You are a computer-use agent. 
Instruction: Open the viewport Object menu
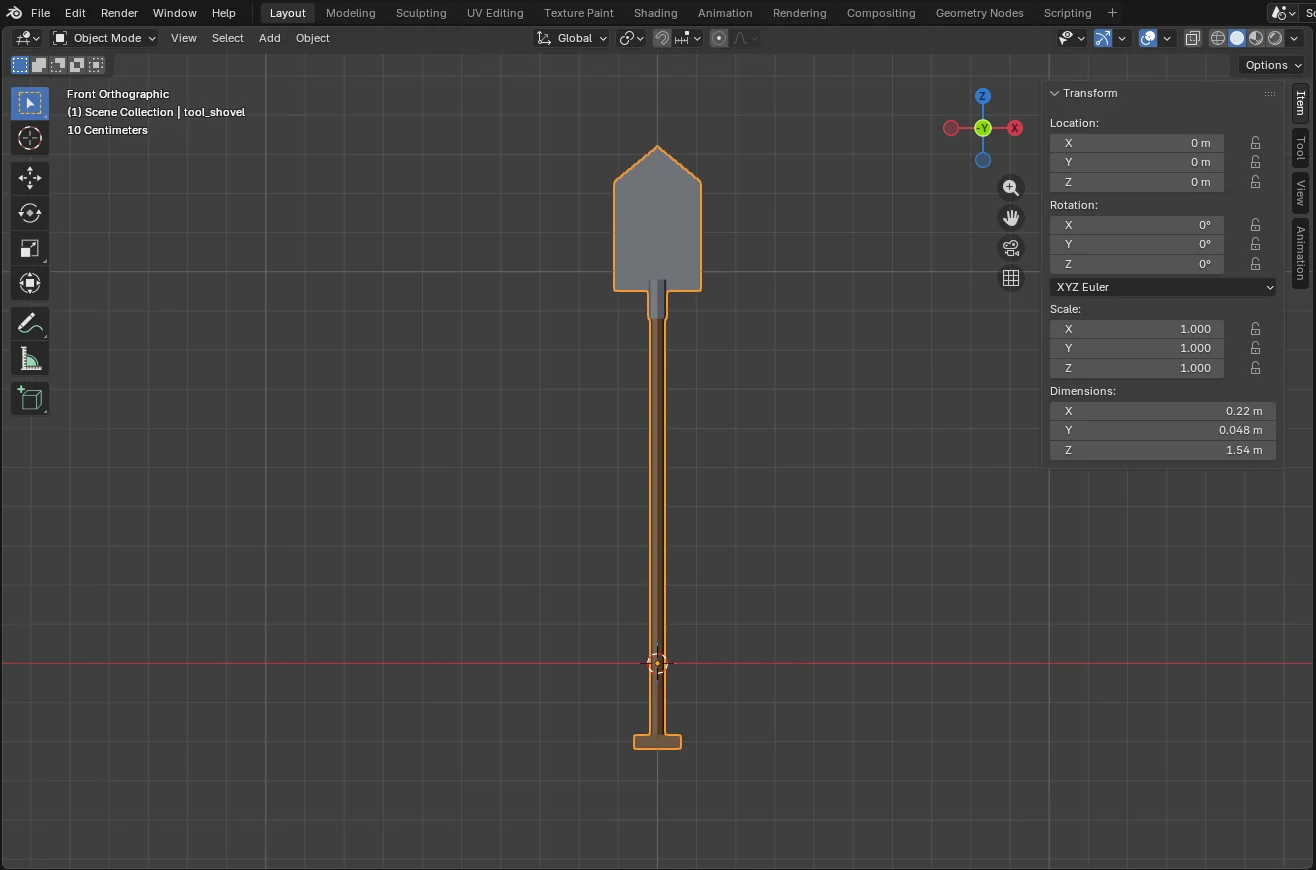click(x=312, y=38)
